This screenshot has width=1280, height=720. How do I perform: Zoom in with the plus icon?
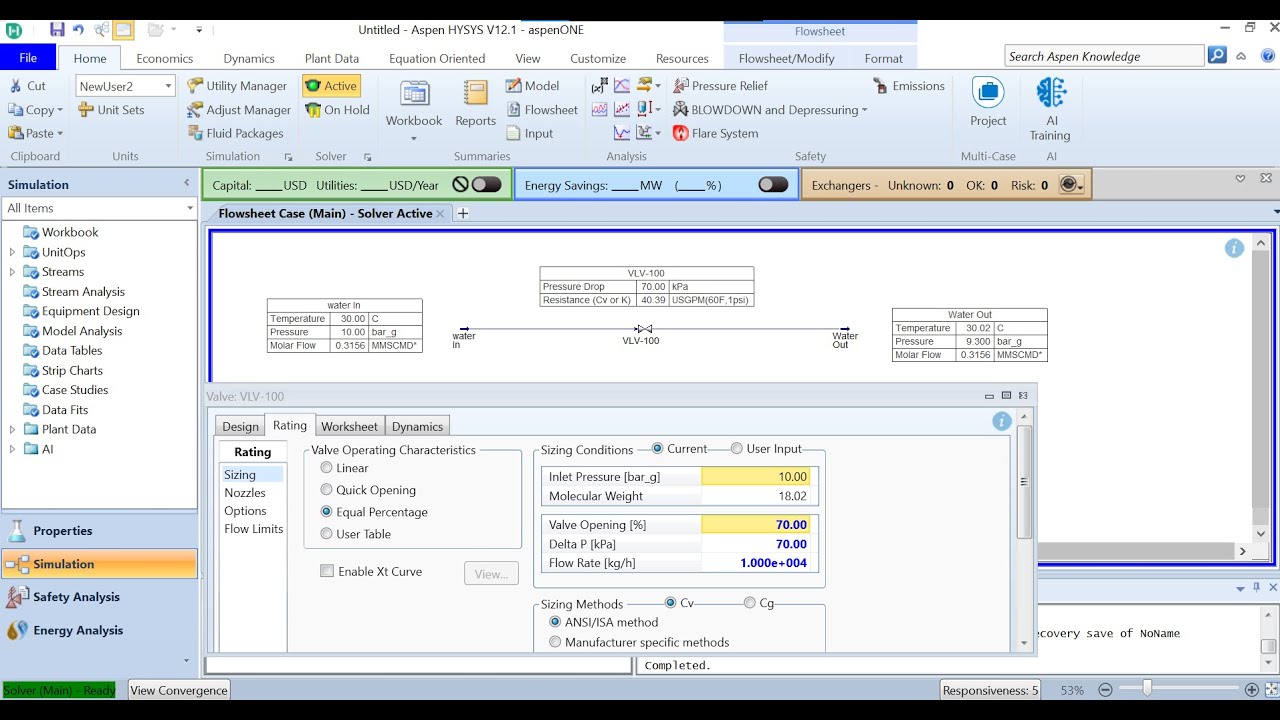coord(1251,690)
